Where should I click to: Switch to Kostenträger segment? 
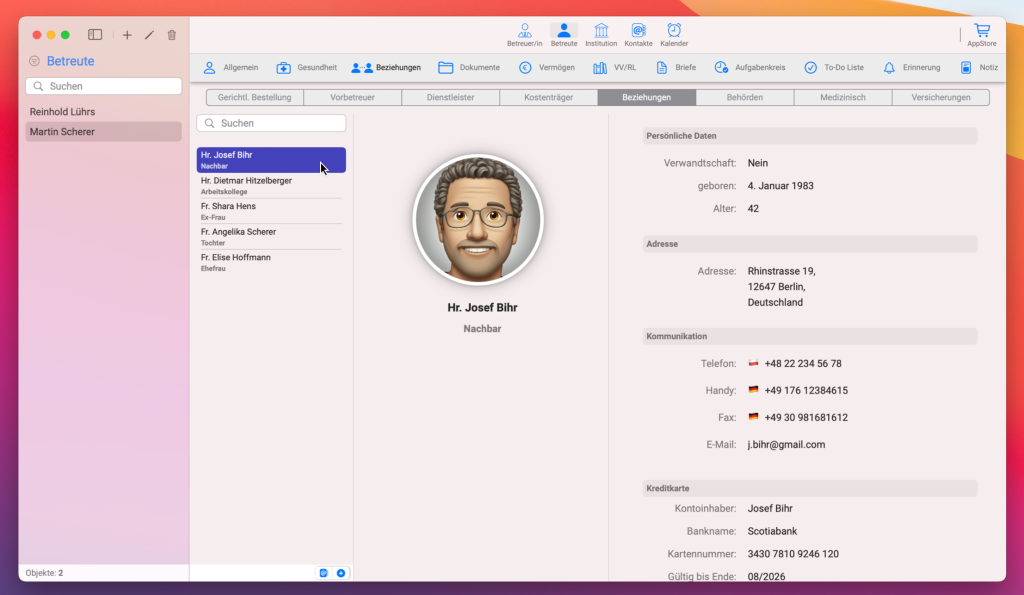[x=549, y=97]
